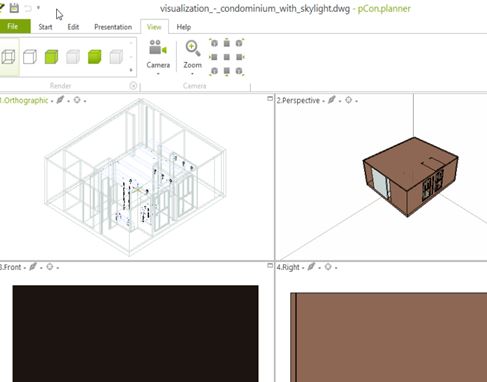Open the quick access toolbar customize arrow

click(38, 8)
